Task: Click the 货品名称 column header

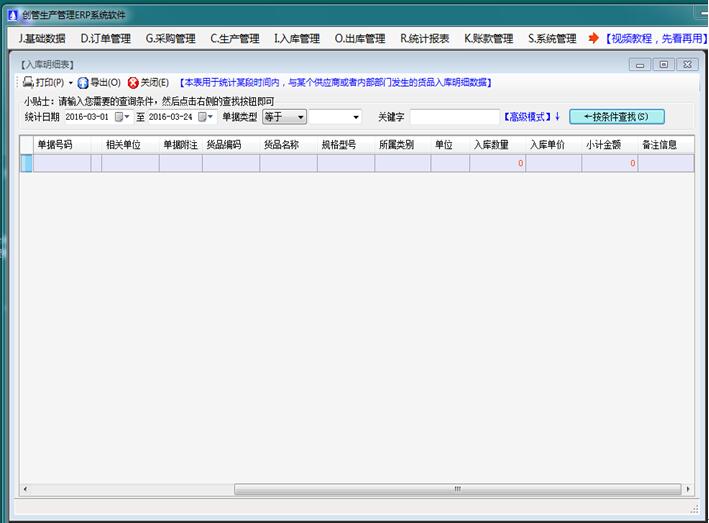Action: click(281, 144)
